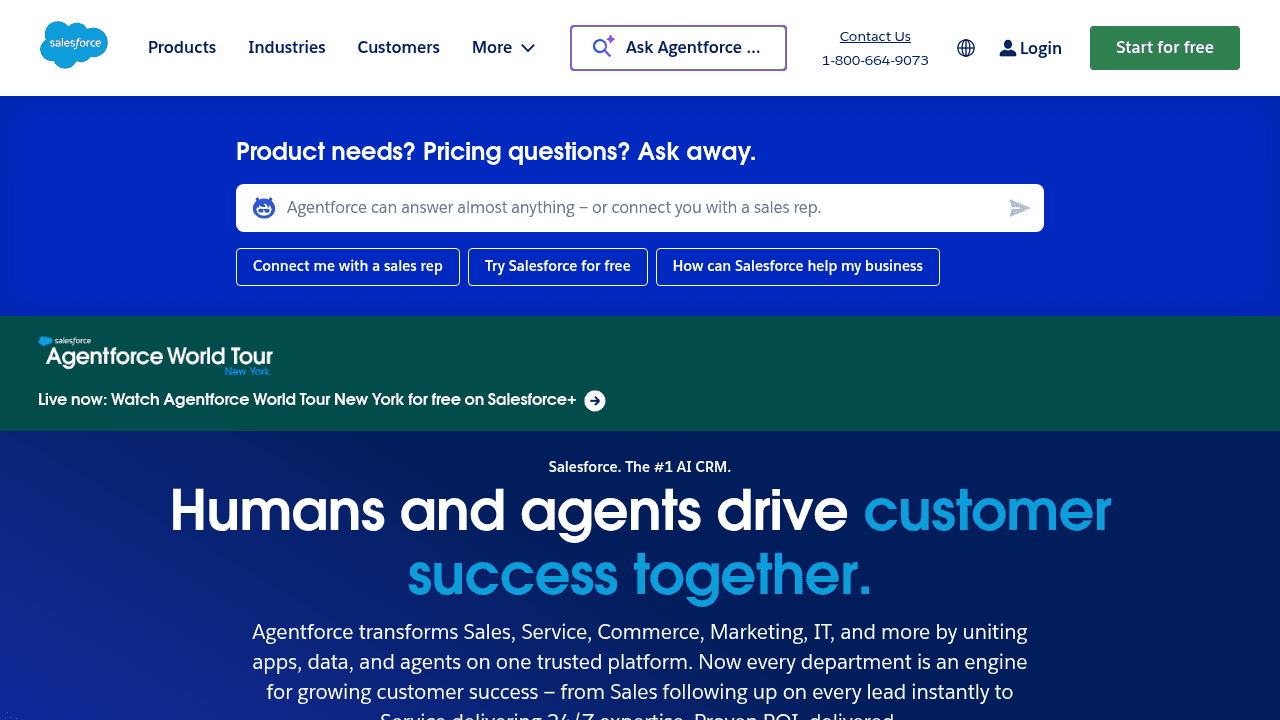Click the send arrow in Agentforce prompt
Screen dimensions: 1280x720
(1019, 208)
